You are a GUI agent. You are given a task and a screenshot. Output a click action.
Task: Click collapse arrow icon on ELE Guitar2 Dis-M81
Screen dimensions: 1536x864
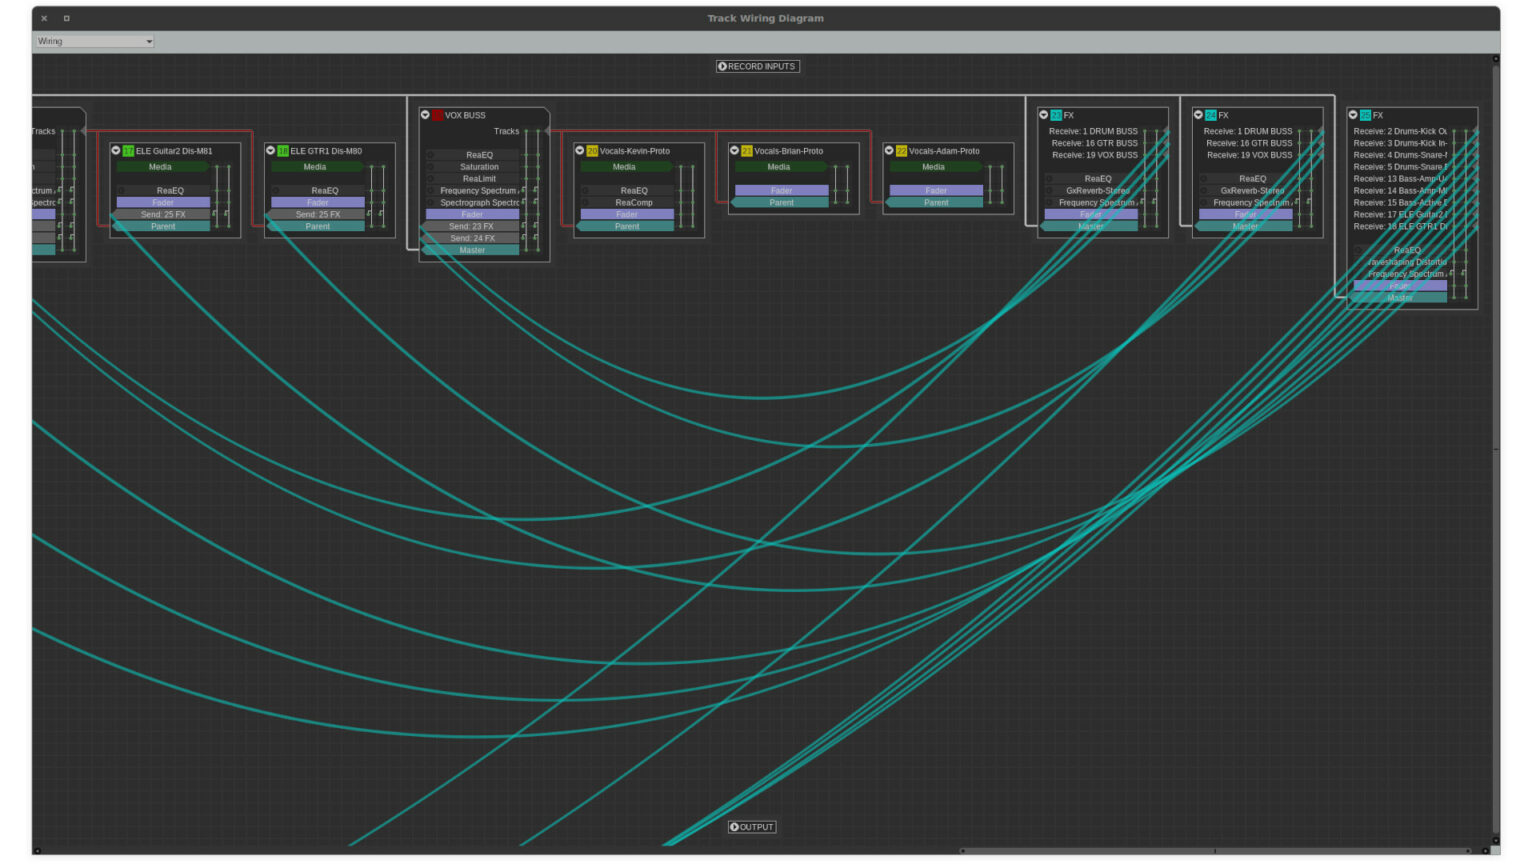pyautogui.click(x=116, y=151)
